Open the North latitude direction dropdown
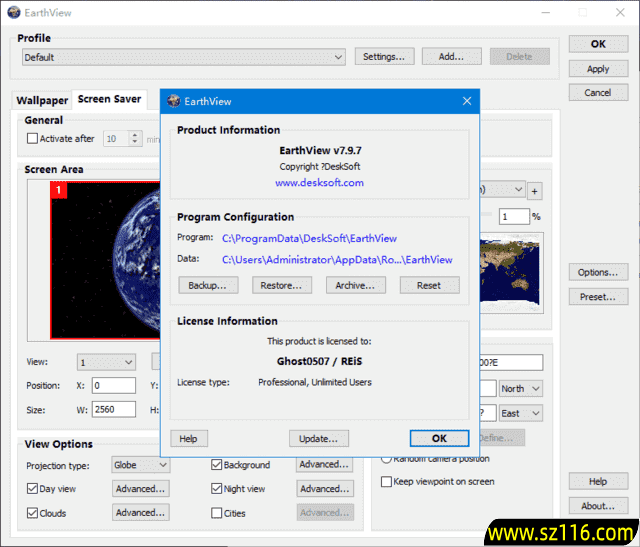Screen dimensions: 640x547 pos(520,388)
